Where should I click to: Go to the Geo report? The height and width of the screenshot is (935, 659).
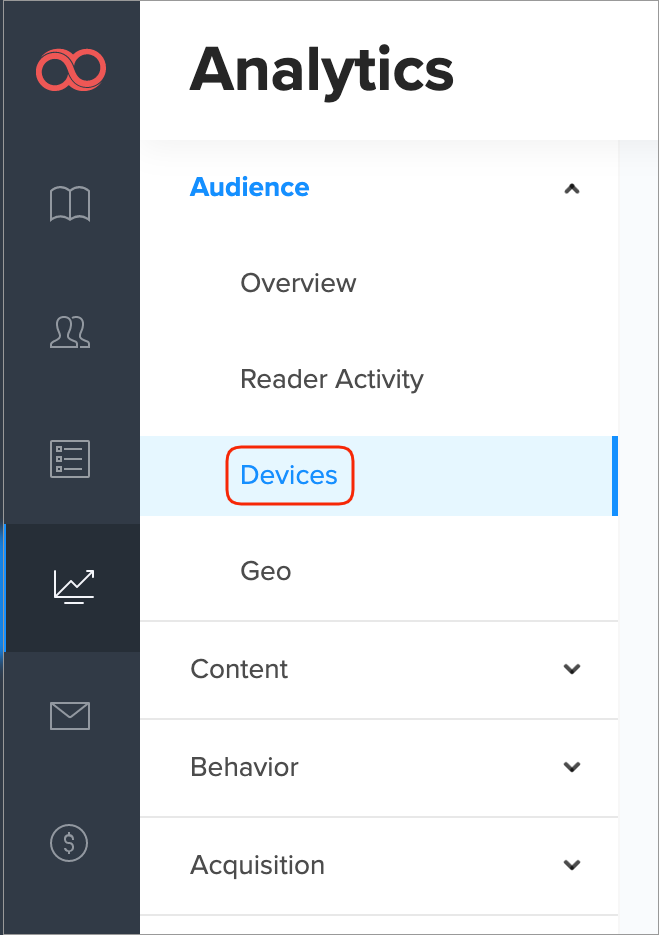pyautogui.click(x=266, y=571)
